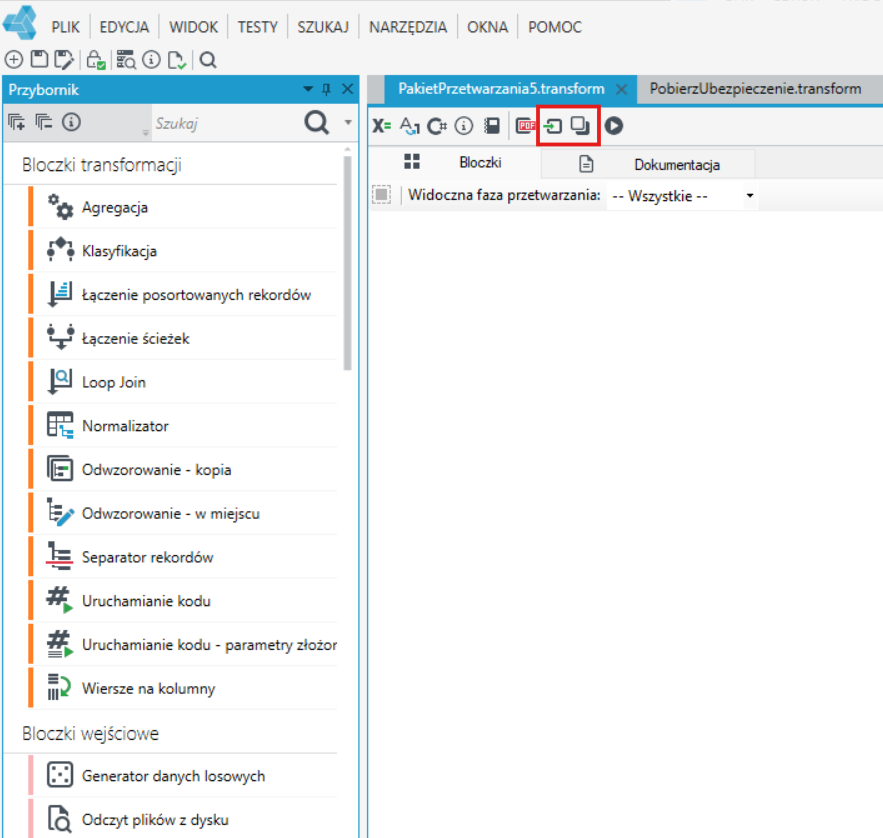This screenshot has height=838, width=883.
Task: Close the PakietPrzetwarzania5.transform tab
Action: tap(621, 90)
